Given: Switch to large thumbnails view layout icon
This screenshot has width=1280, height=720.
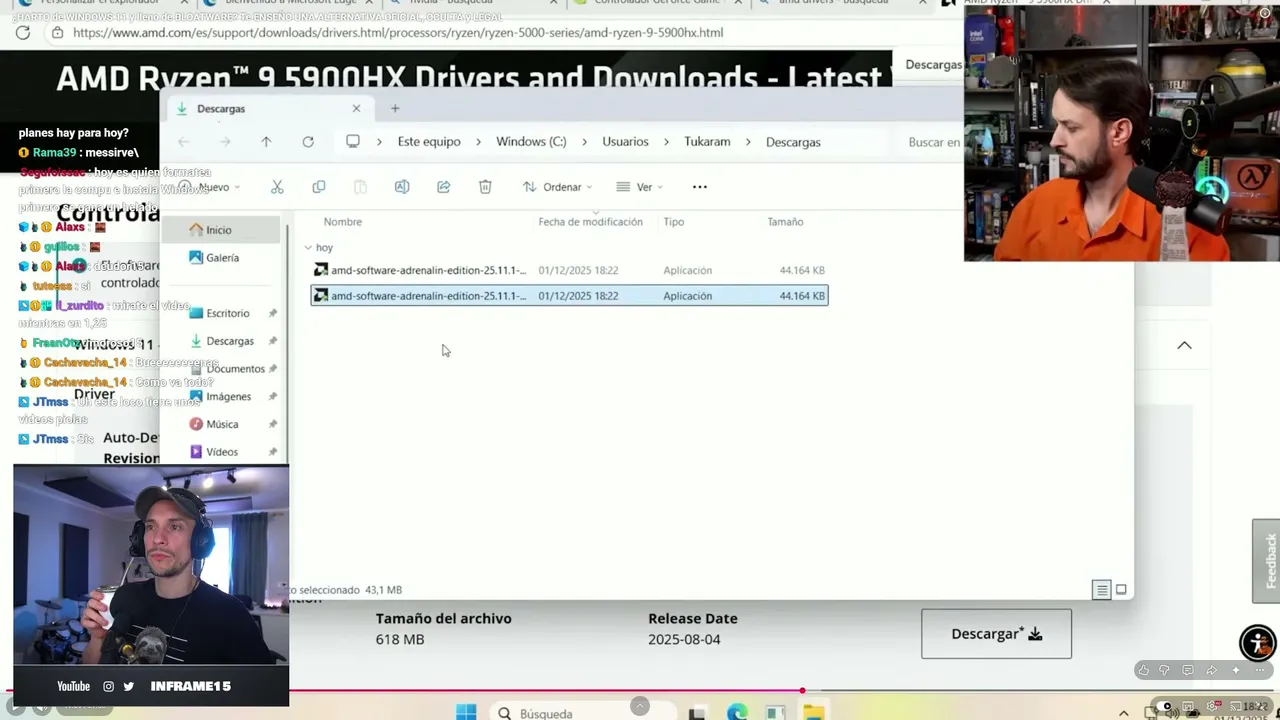Looking at the screenshot, I should click(x=1121, y=590).
